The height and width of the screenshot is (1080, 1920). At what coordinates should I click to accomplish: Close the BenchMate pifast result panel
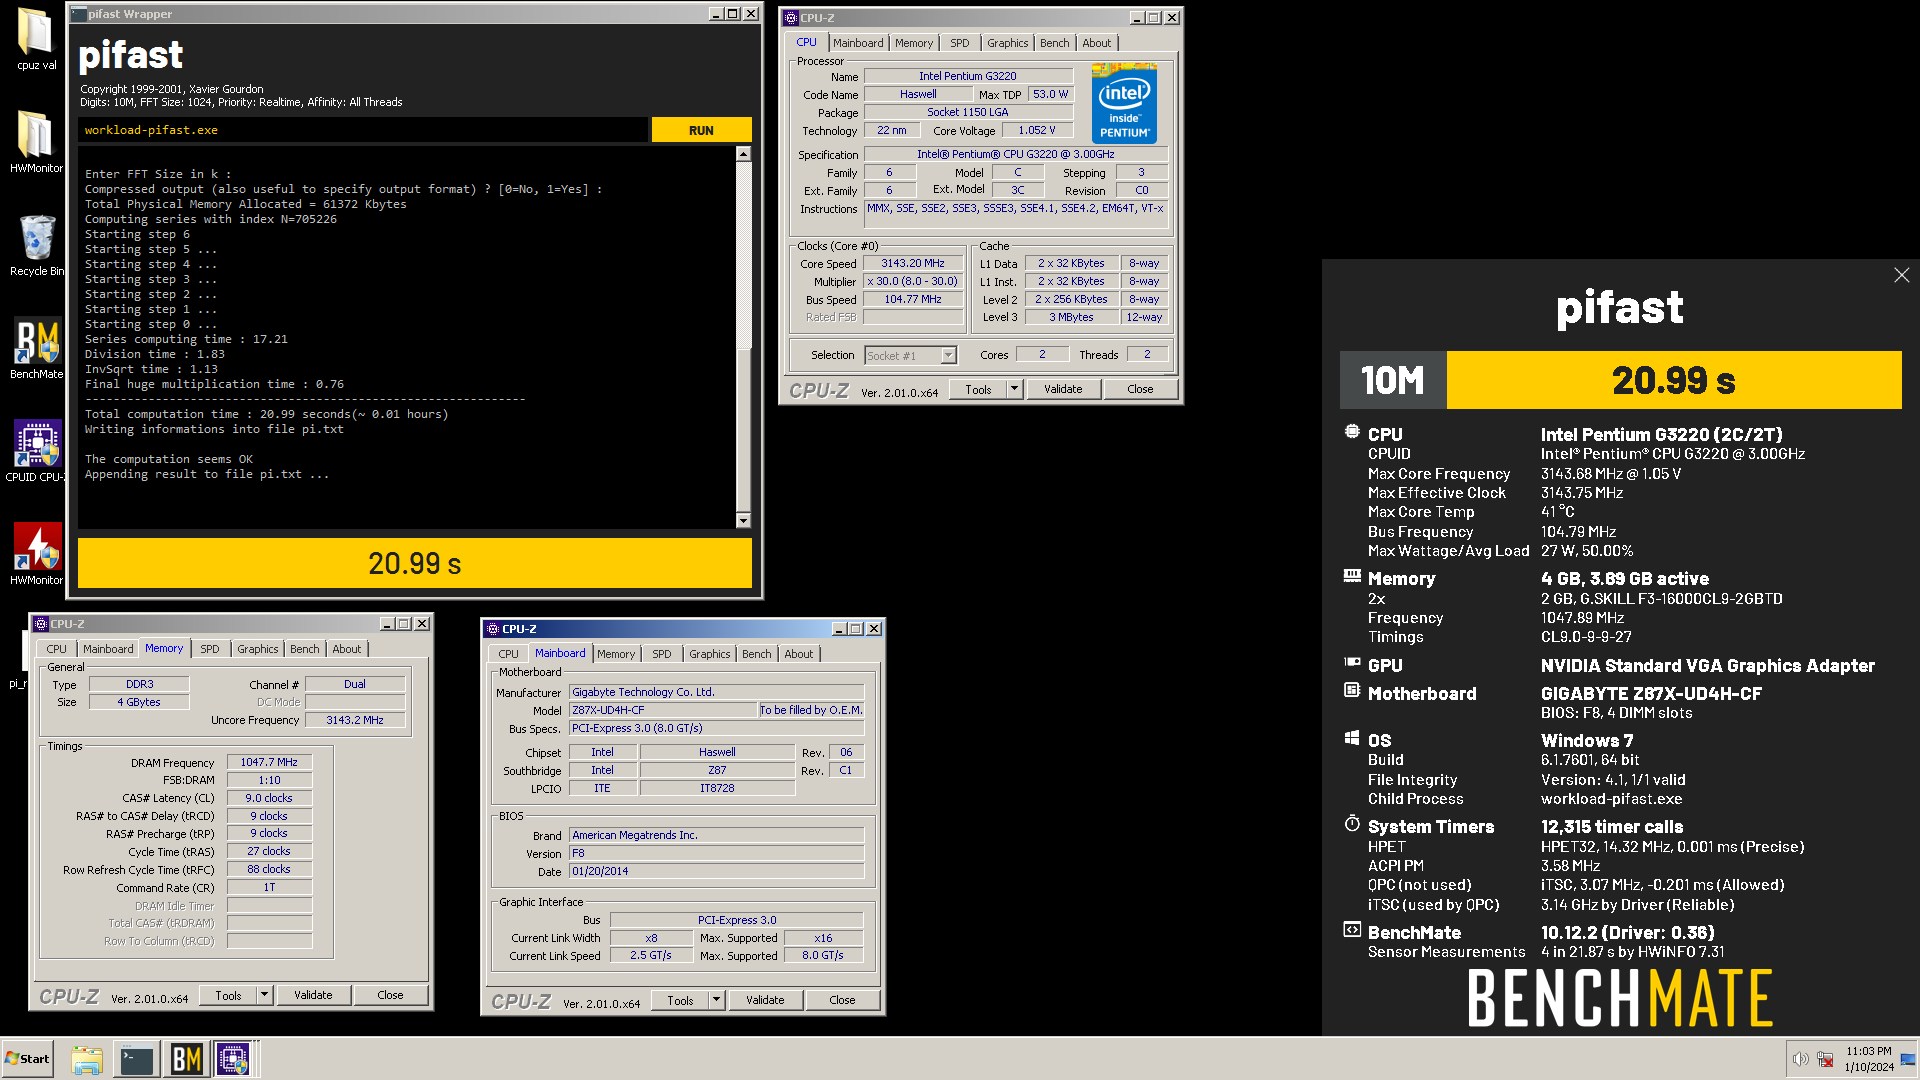1901,275
